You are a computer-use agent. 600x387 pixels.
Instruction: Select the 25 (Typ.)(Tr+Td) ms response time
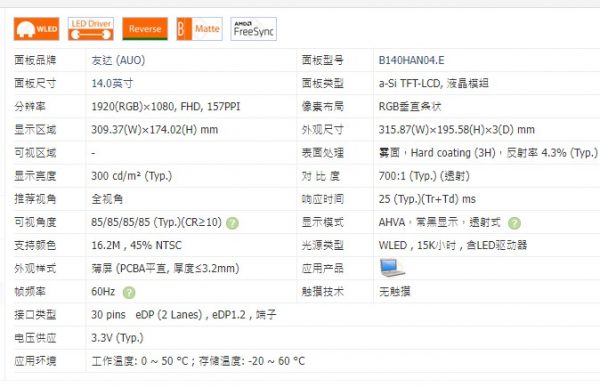[x=427, y=199]
